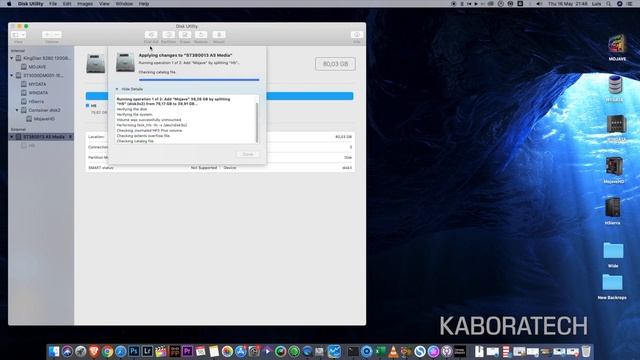The image size is (640, 360).
Task: Open the Edit menu
Action: tap(67, 4)
